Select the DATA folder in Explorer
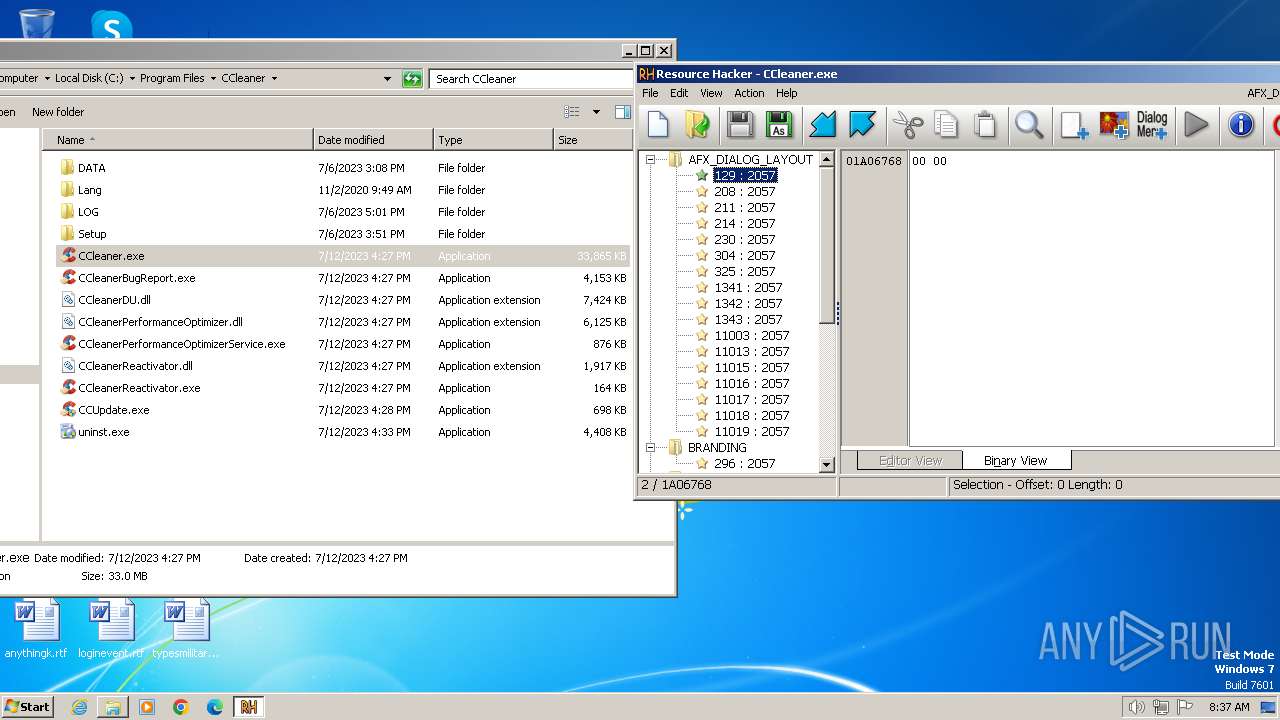 pyautogui.click(x=91, y=168)
